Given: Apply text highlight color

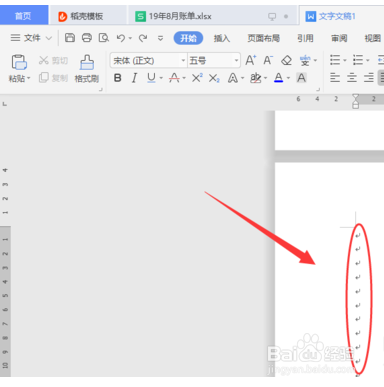Looking at the screenshot, I should pos(256,78).
